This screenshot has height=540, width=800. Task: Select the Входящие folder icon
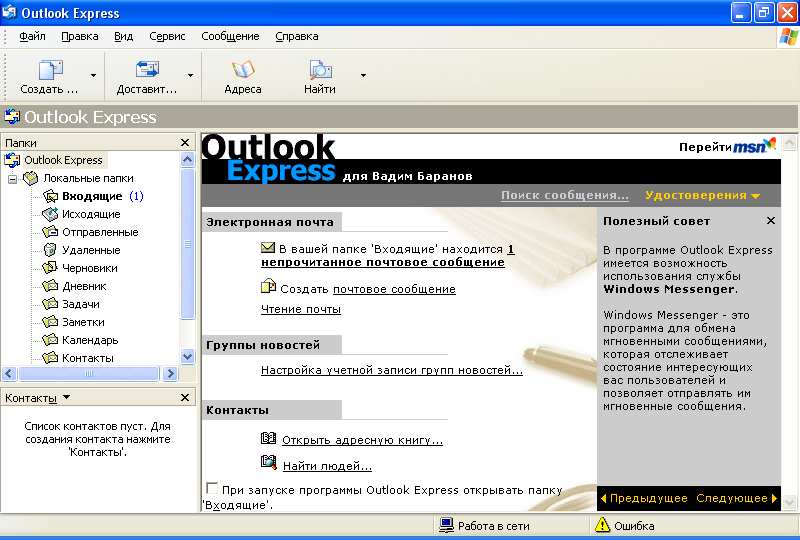pos(51,196)
